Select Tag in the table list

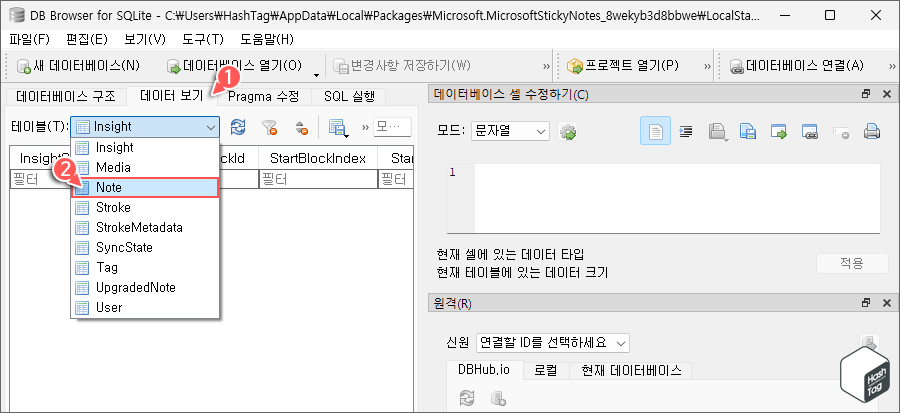click(145, 267)
